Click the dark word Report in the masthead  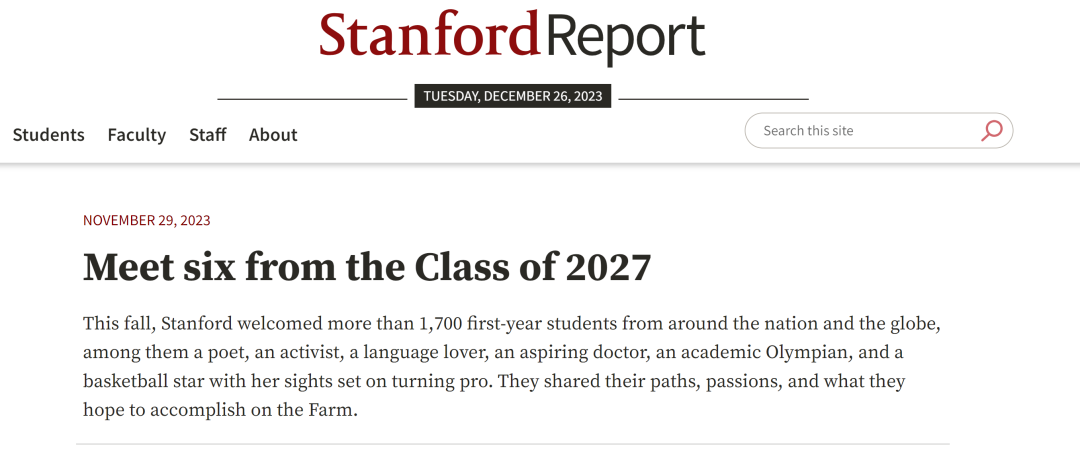(x=623, y=39)
